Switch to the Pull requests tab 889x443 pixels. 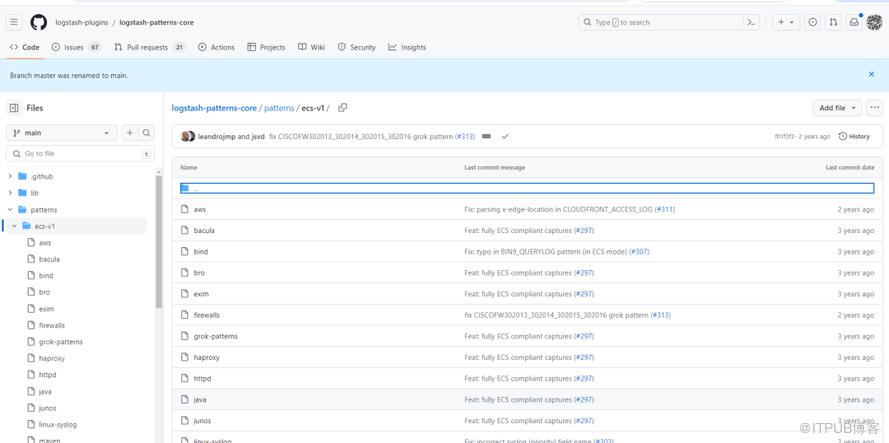(x=147, y=47)
